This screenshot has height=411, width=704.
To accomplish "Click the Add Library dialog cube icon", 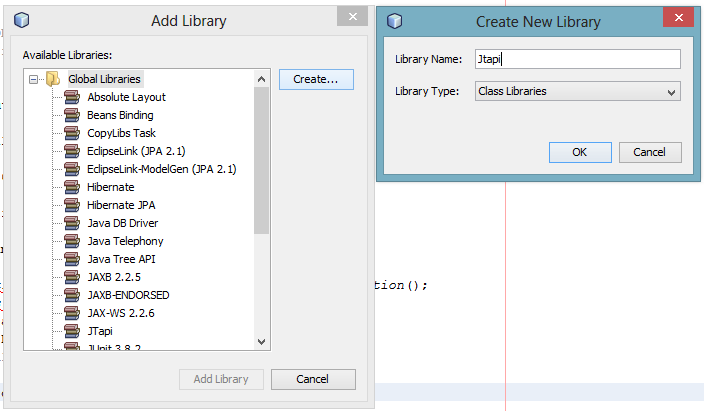I will pos(22,20).
